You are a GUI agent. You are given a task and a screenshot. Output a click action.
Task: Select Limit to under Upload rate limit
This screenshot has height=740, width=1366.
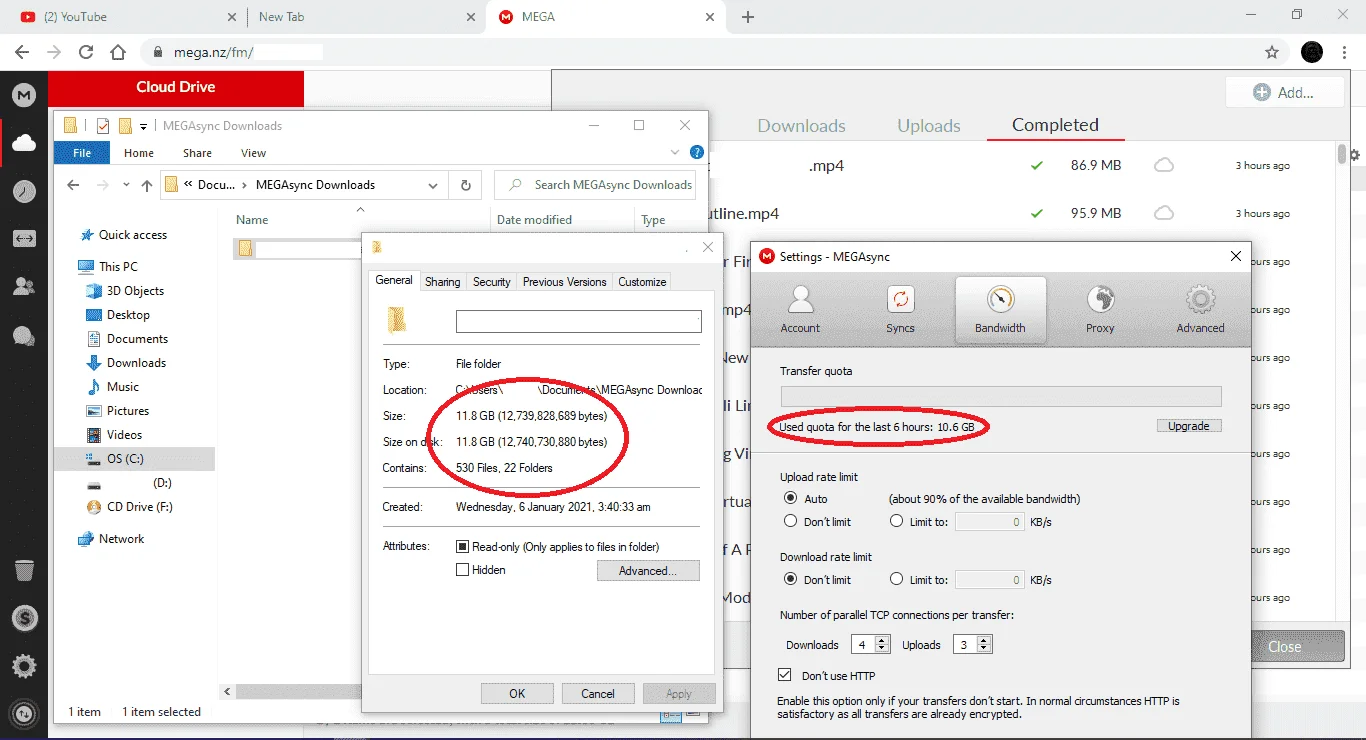click(x=896, y=521)
